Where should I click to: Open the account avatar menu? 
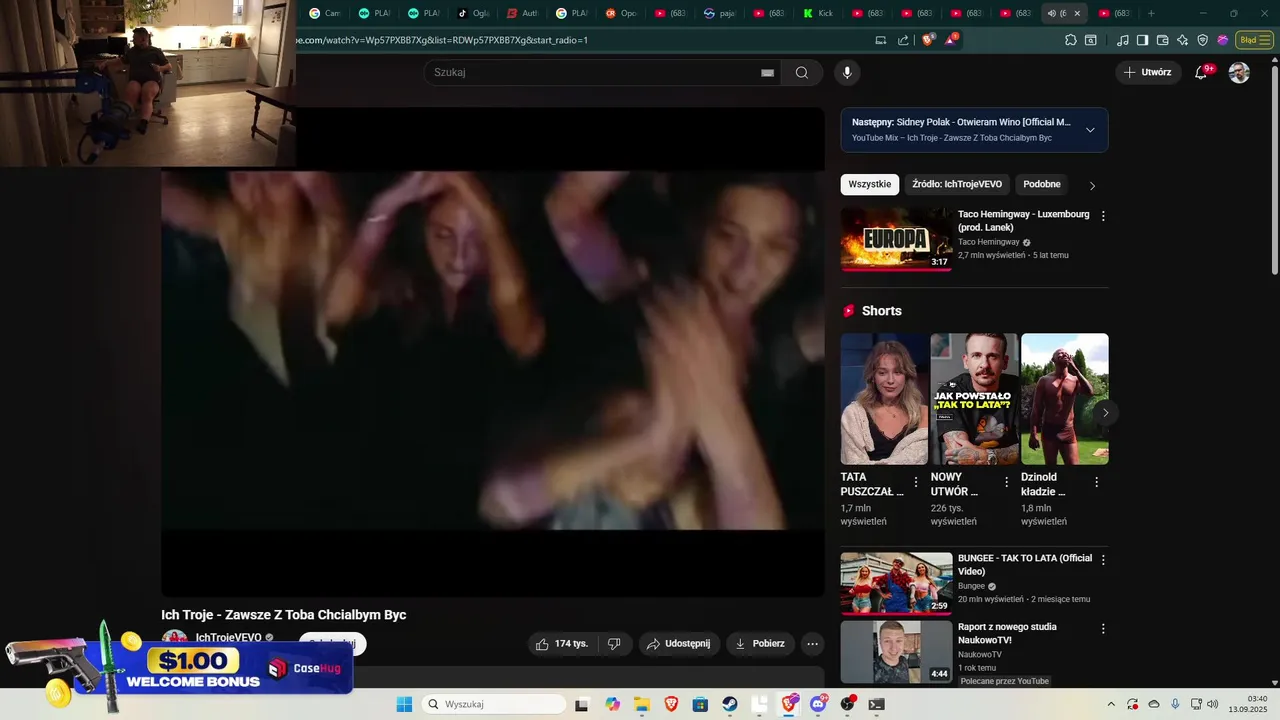pos(1239,72)
